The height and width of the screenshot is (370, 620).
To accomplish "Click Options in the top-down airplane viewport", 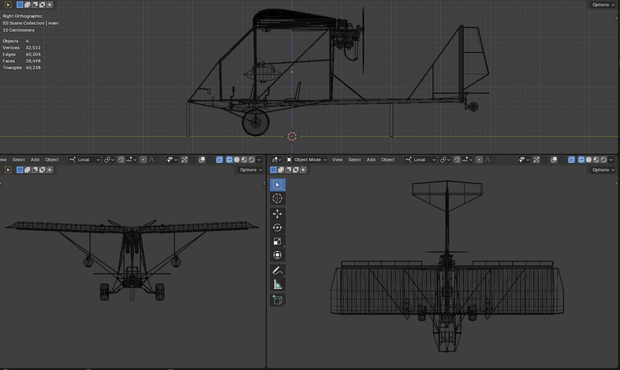I will tap(603, 170).
